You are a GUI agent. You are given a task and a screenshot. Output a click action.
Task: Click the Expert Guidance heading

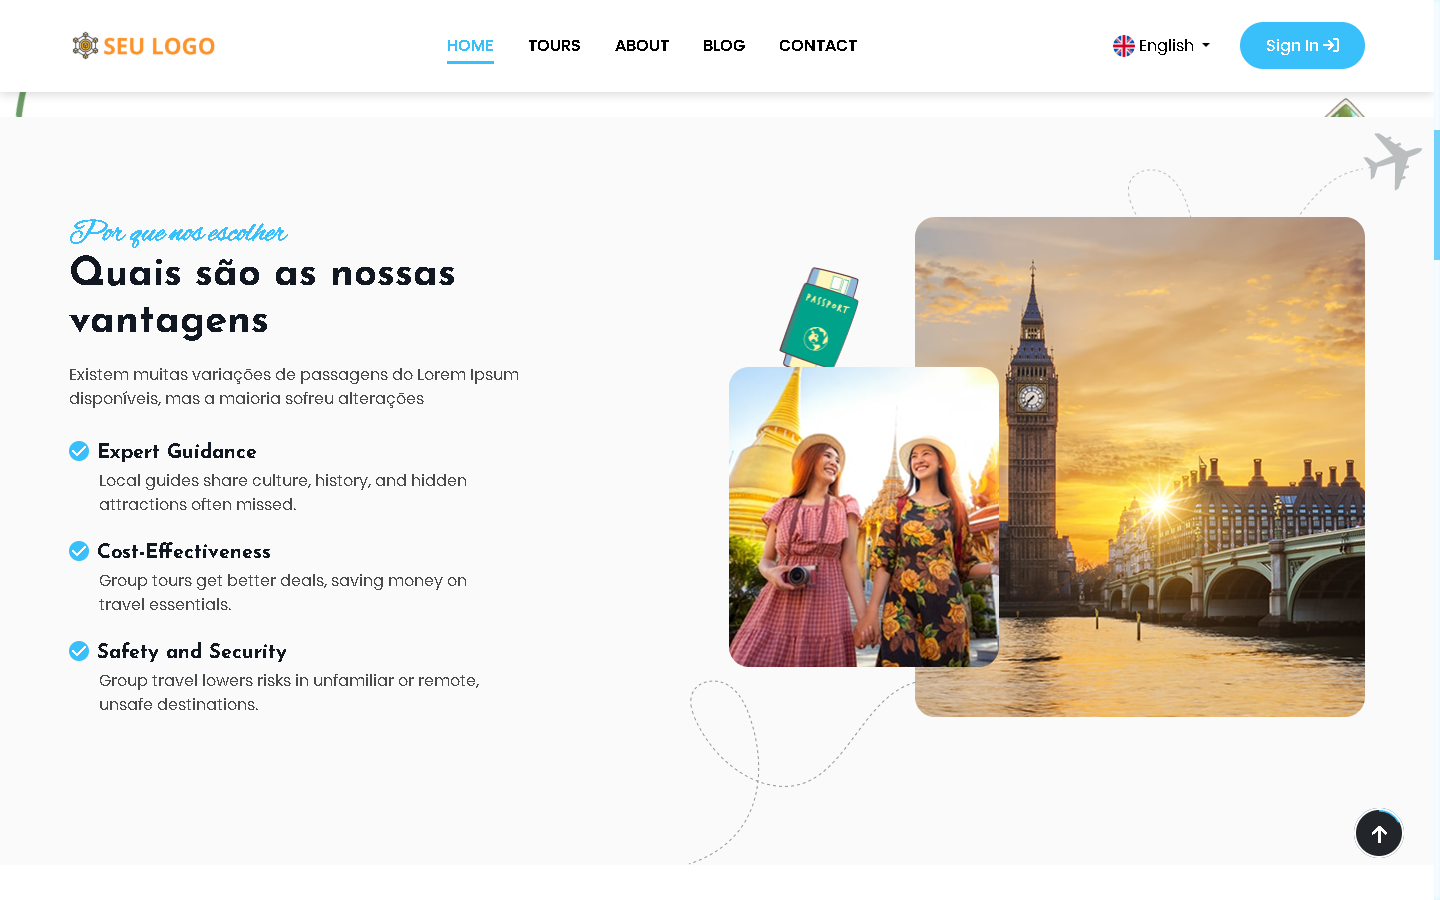click(x=177, y=451)
